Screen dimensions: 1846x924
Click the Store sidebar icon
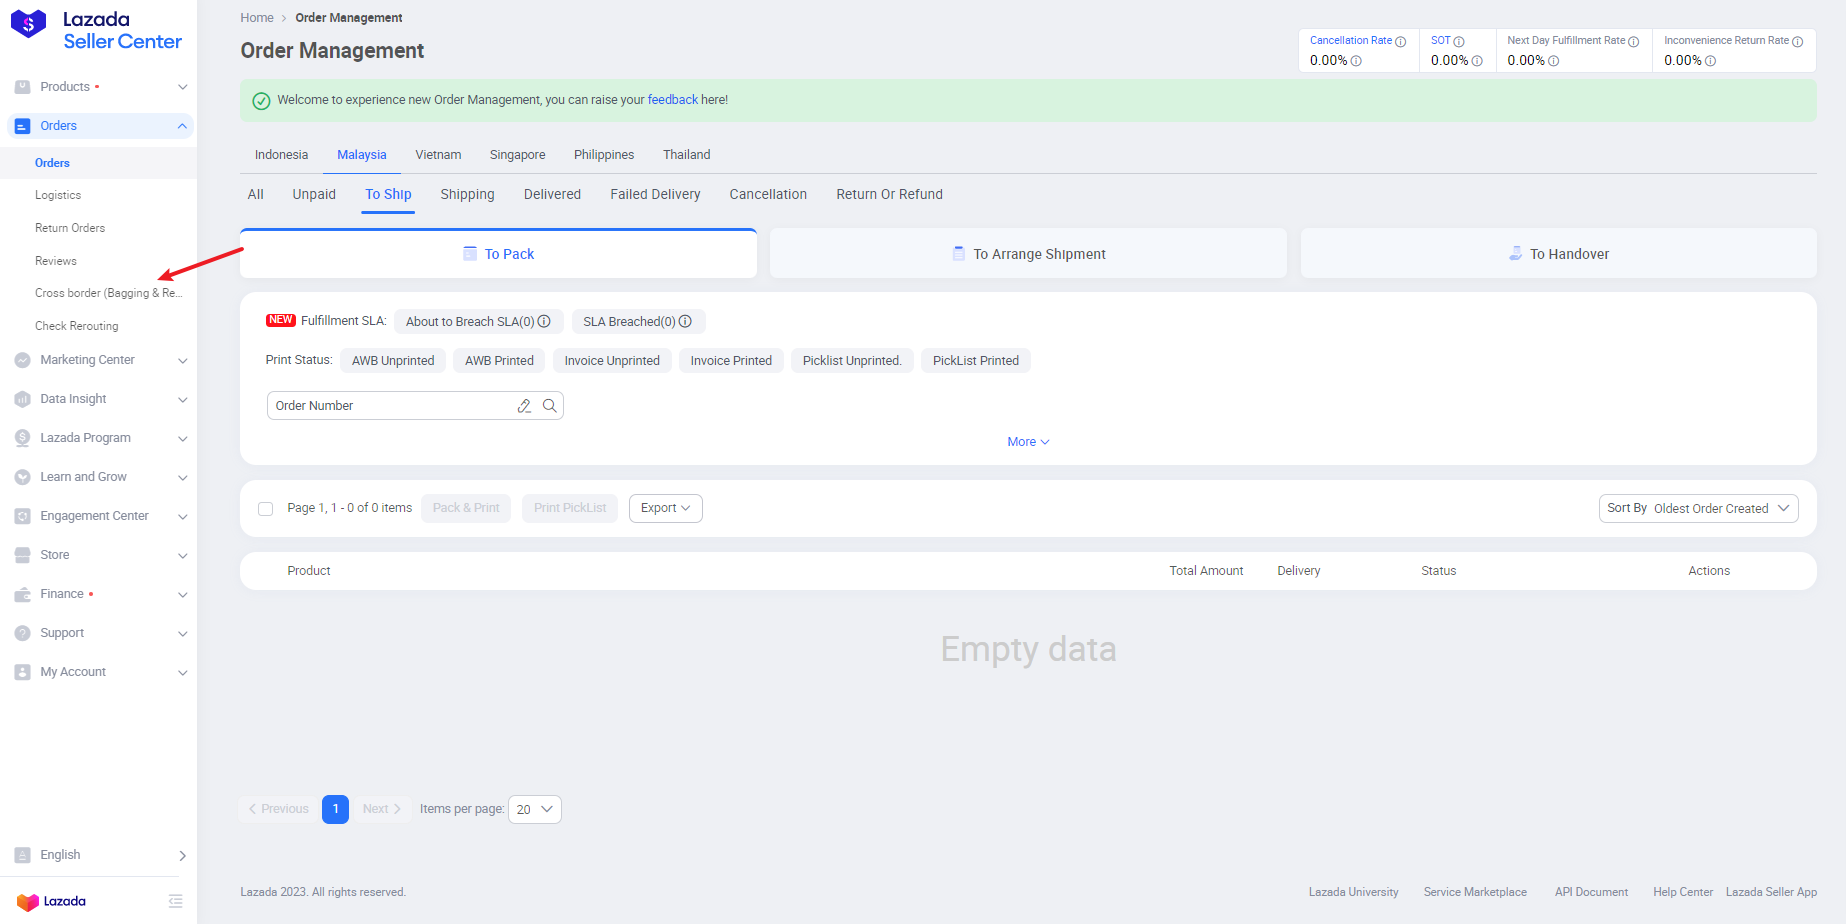(22, 555)
